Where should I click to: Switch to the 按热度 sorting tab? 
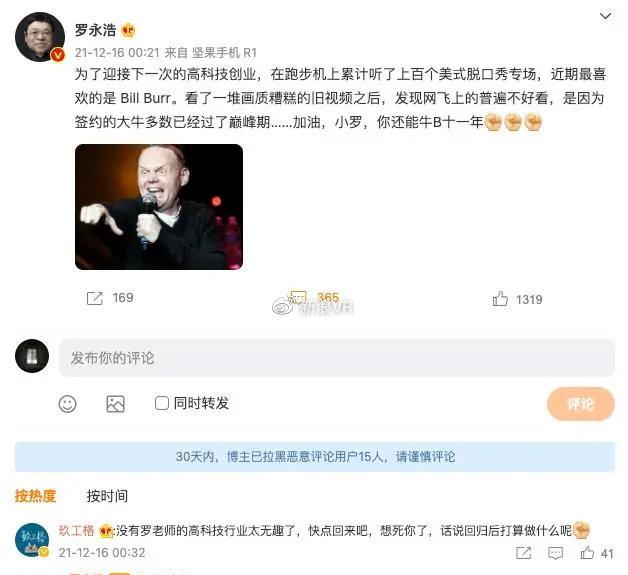35,496
